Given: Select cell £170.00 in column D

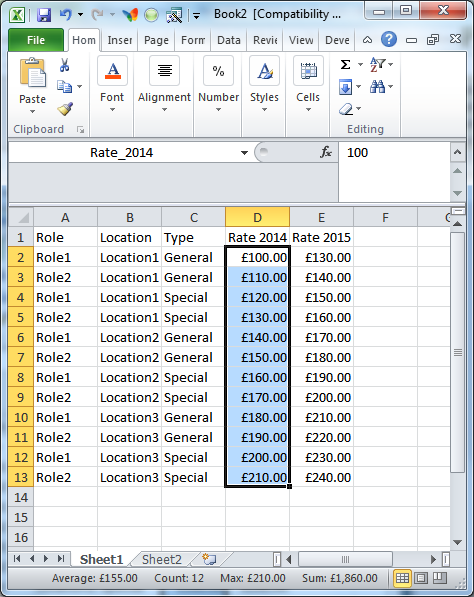Looking at the screenshot, I should tap(257, 397).
